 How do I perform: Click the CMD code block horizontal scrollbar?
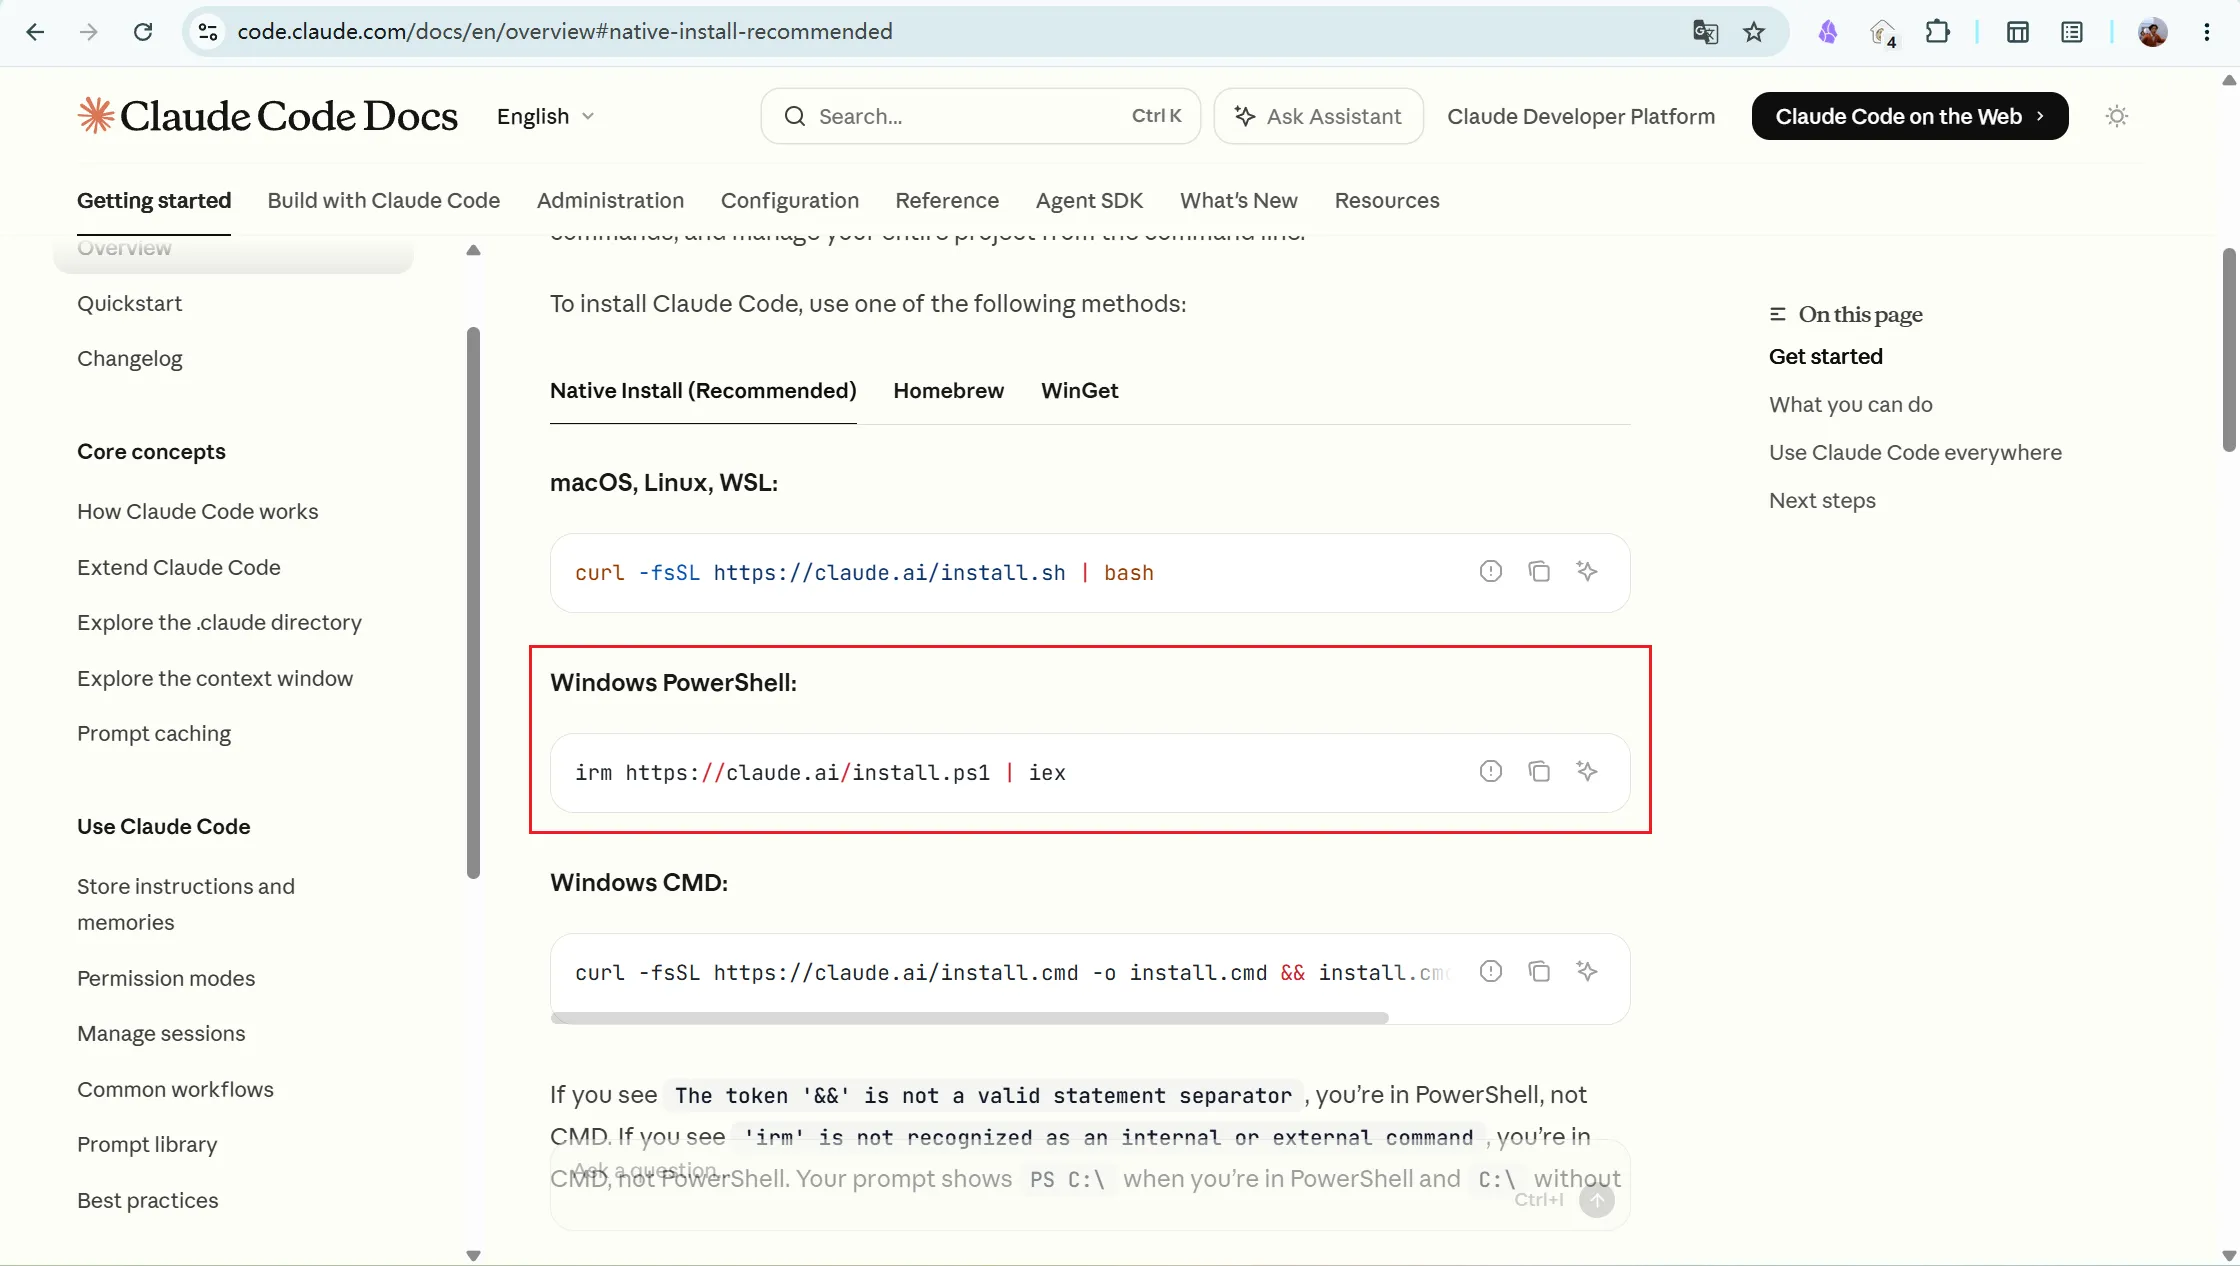point(969,1018)
